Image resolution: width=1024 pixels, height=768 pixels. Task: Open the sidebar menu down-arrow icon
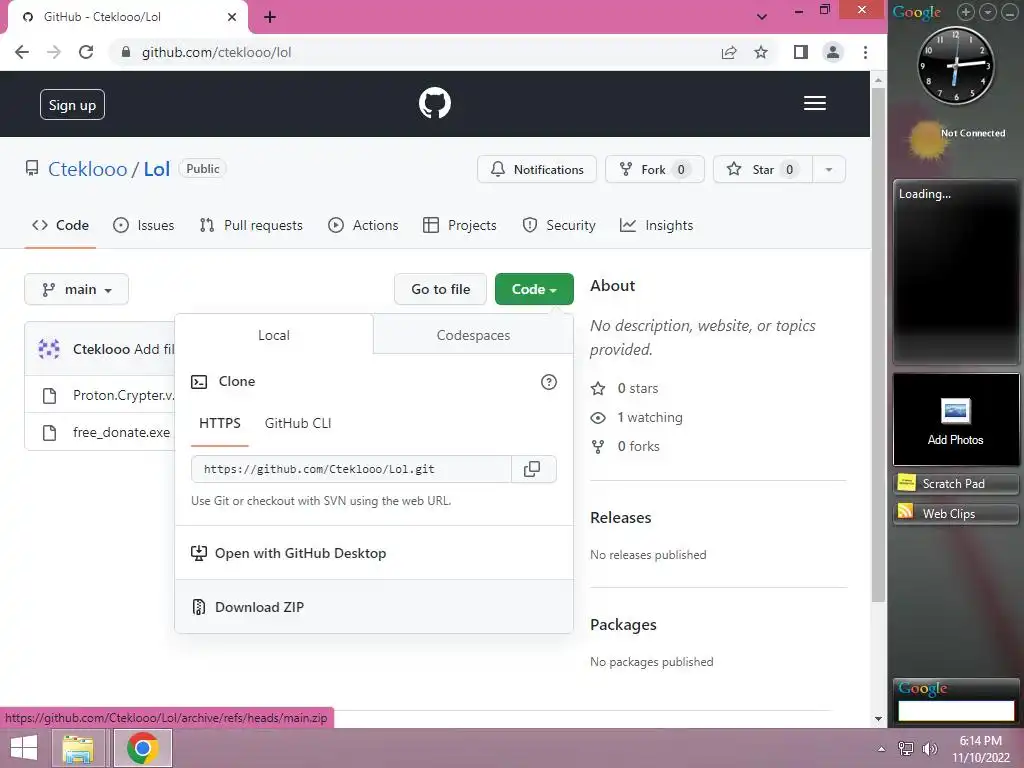(x=988, y=12)
